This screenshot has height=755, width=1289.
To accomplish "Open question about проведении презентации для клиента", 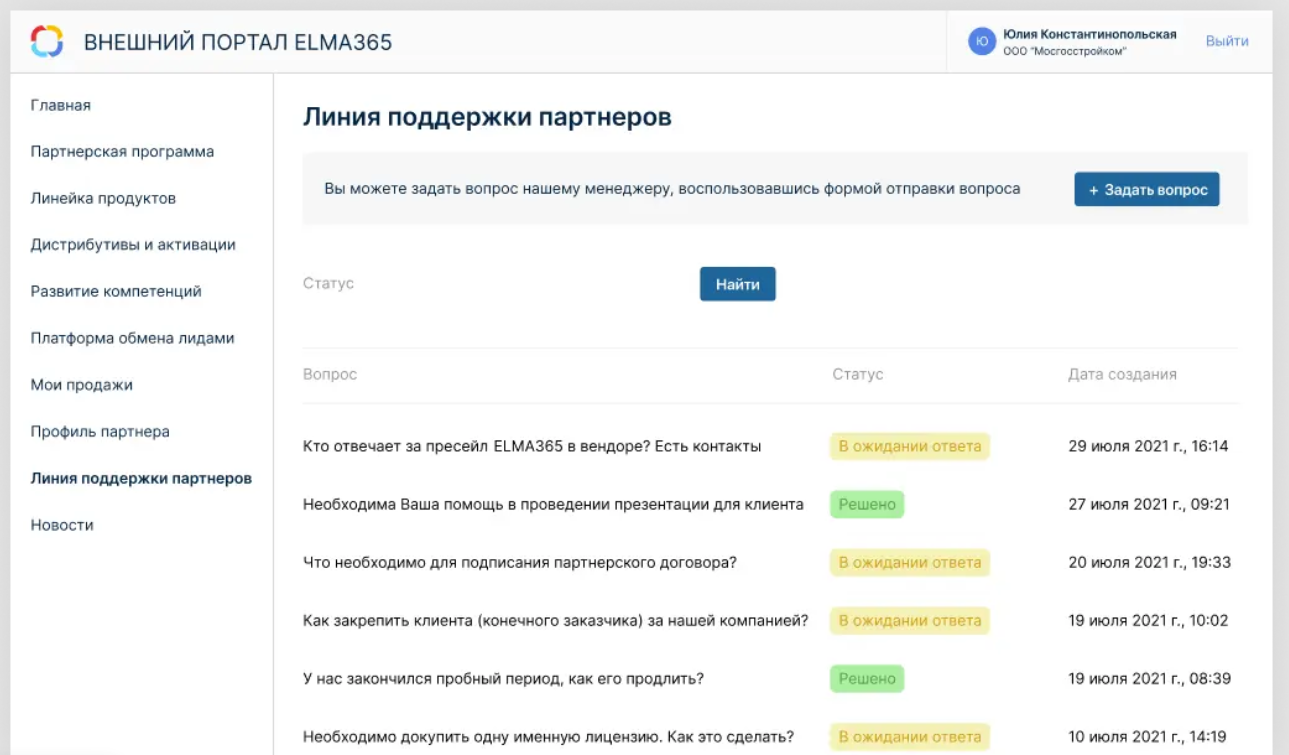I will (553, 504).
